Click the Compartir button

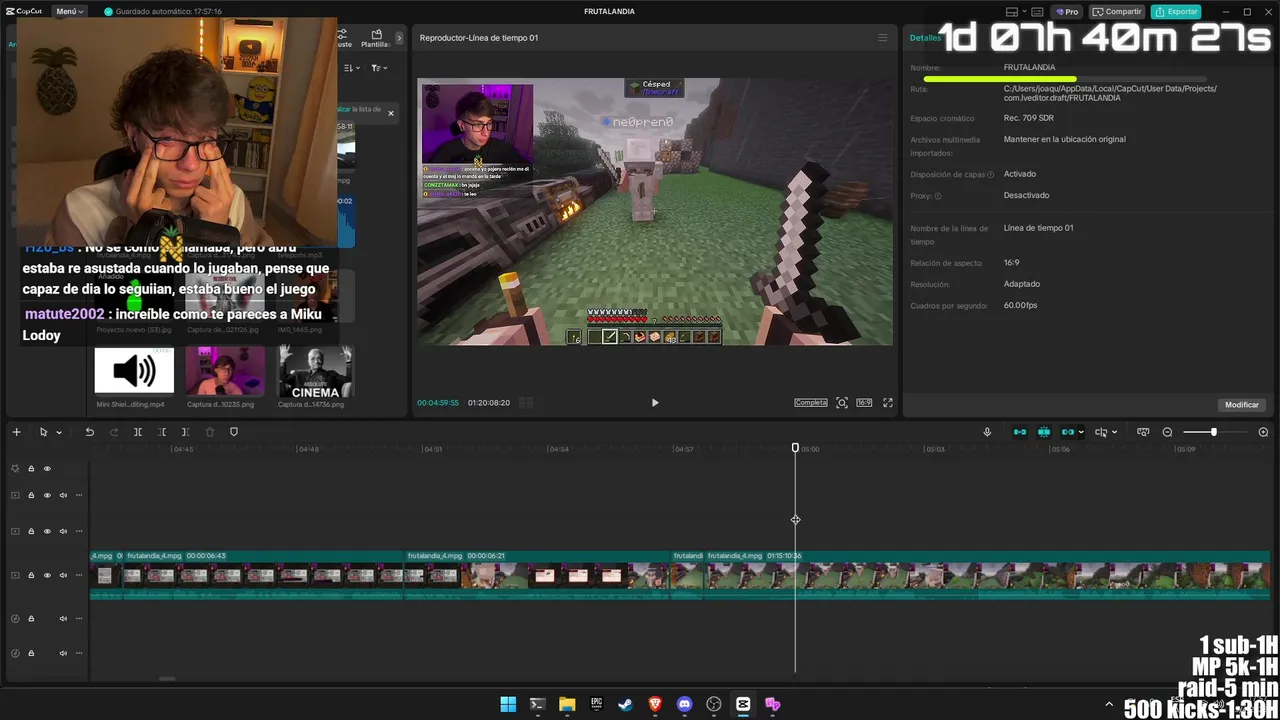[x=1117, y=12]
